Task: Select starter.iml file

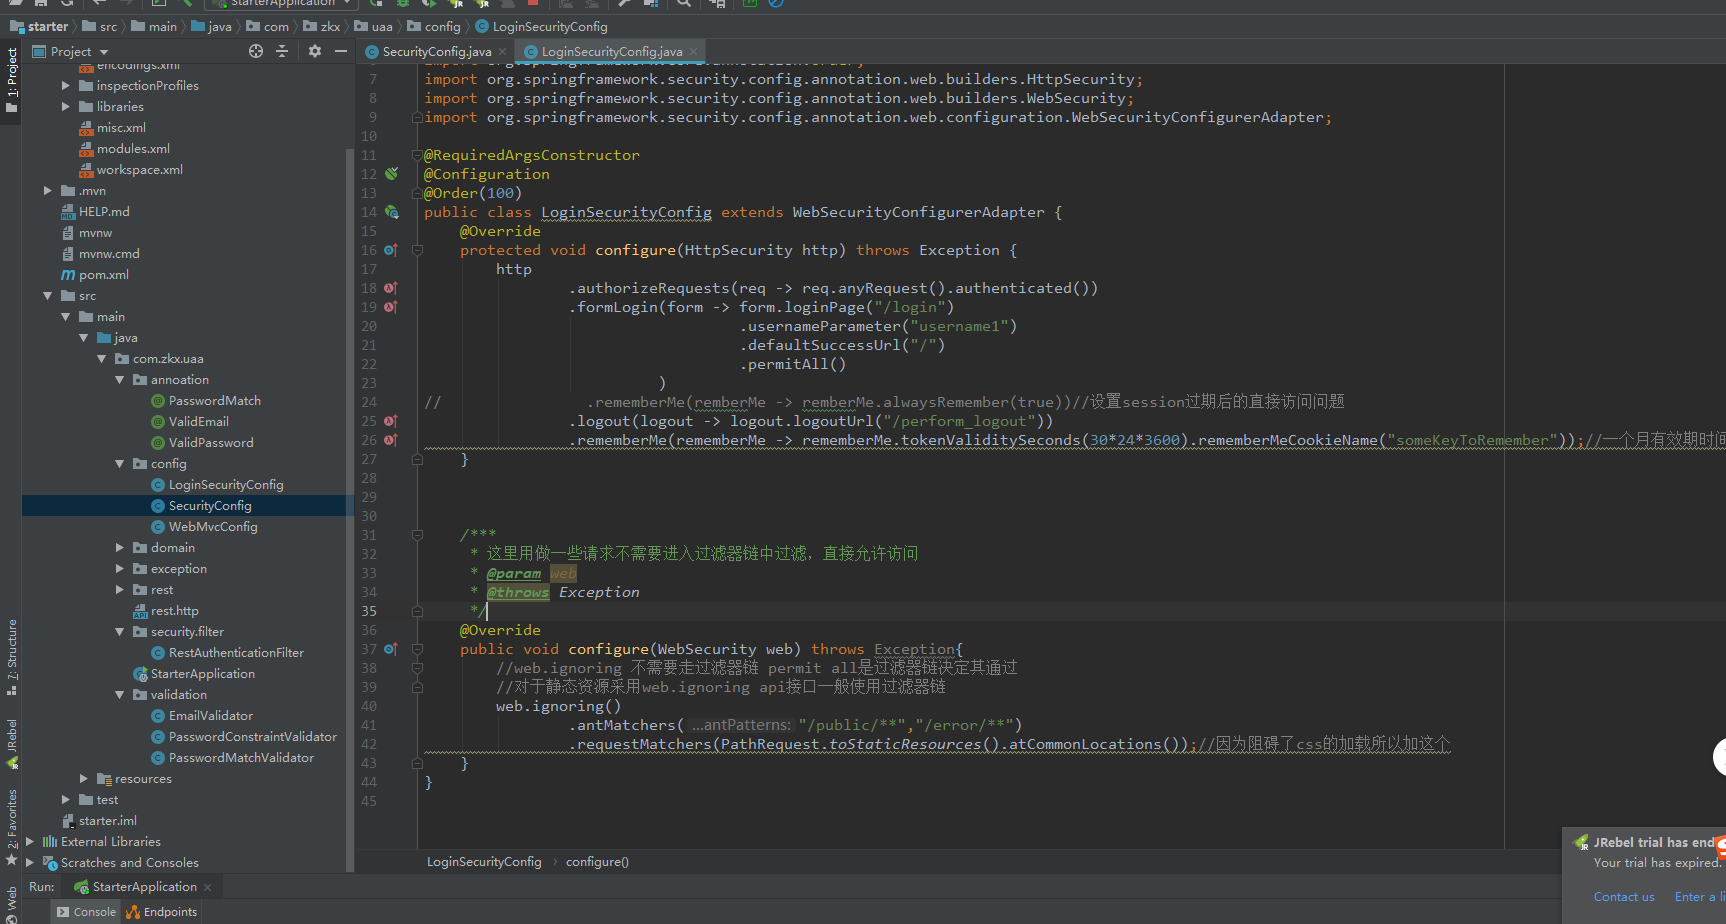Action: (x=107, y=821)
